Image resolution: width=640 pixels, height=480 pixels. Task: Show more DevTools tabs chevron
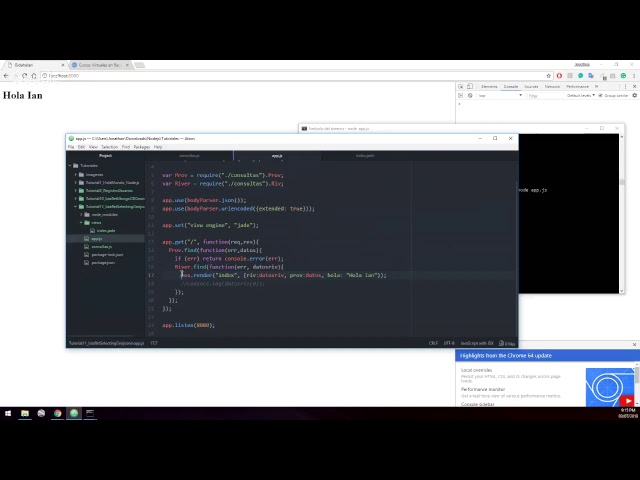pos(596,87)
